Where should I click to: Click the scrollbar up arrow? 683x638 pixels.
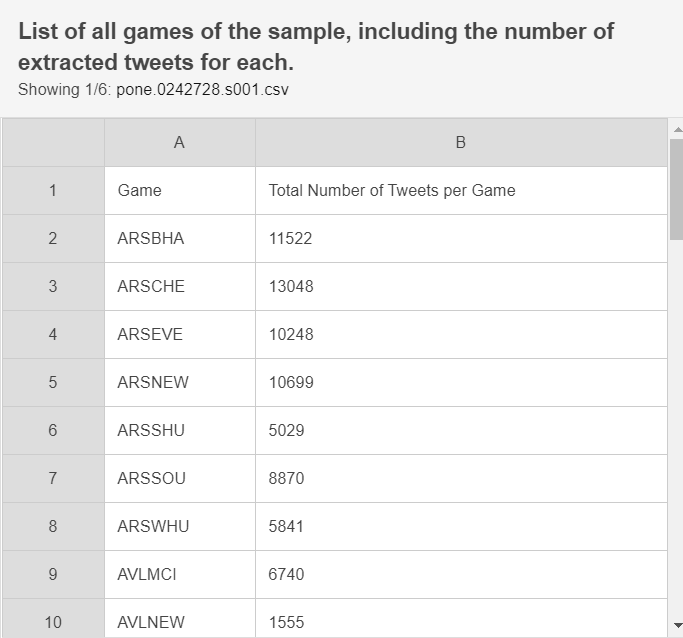677,129
